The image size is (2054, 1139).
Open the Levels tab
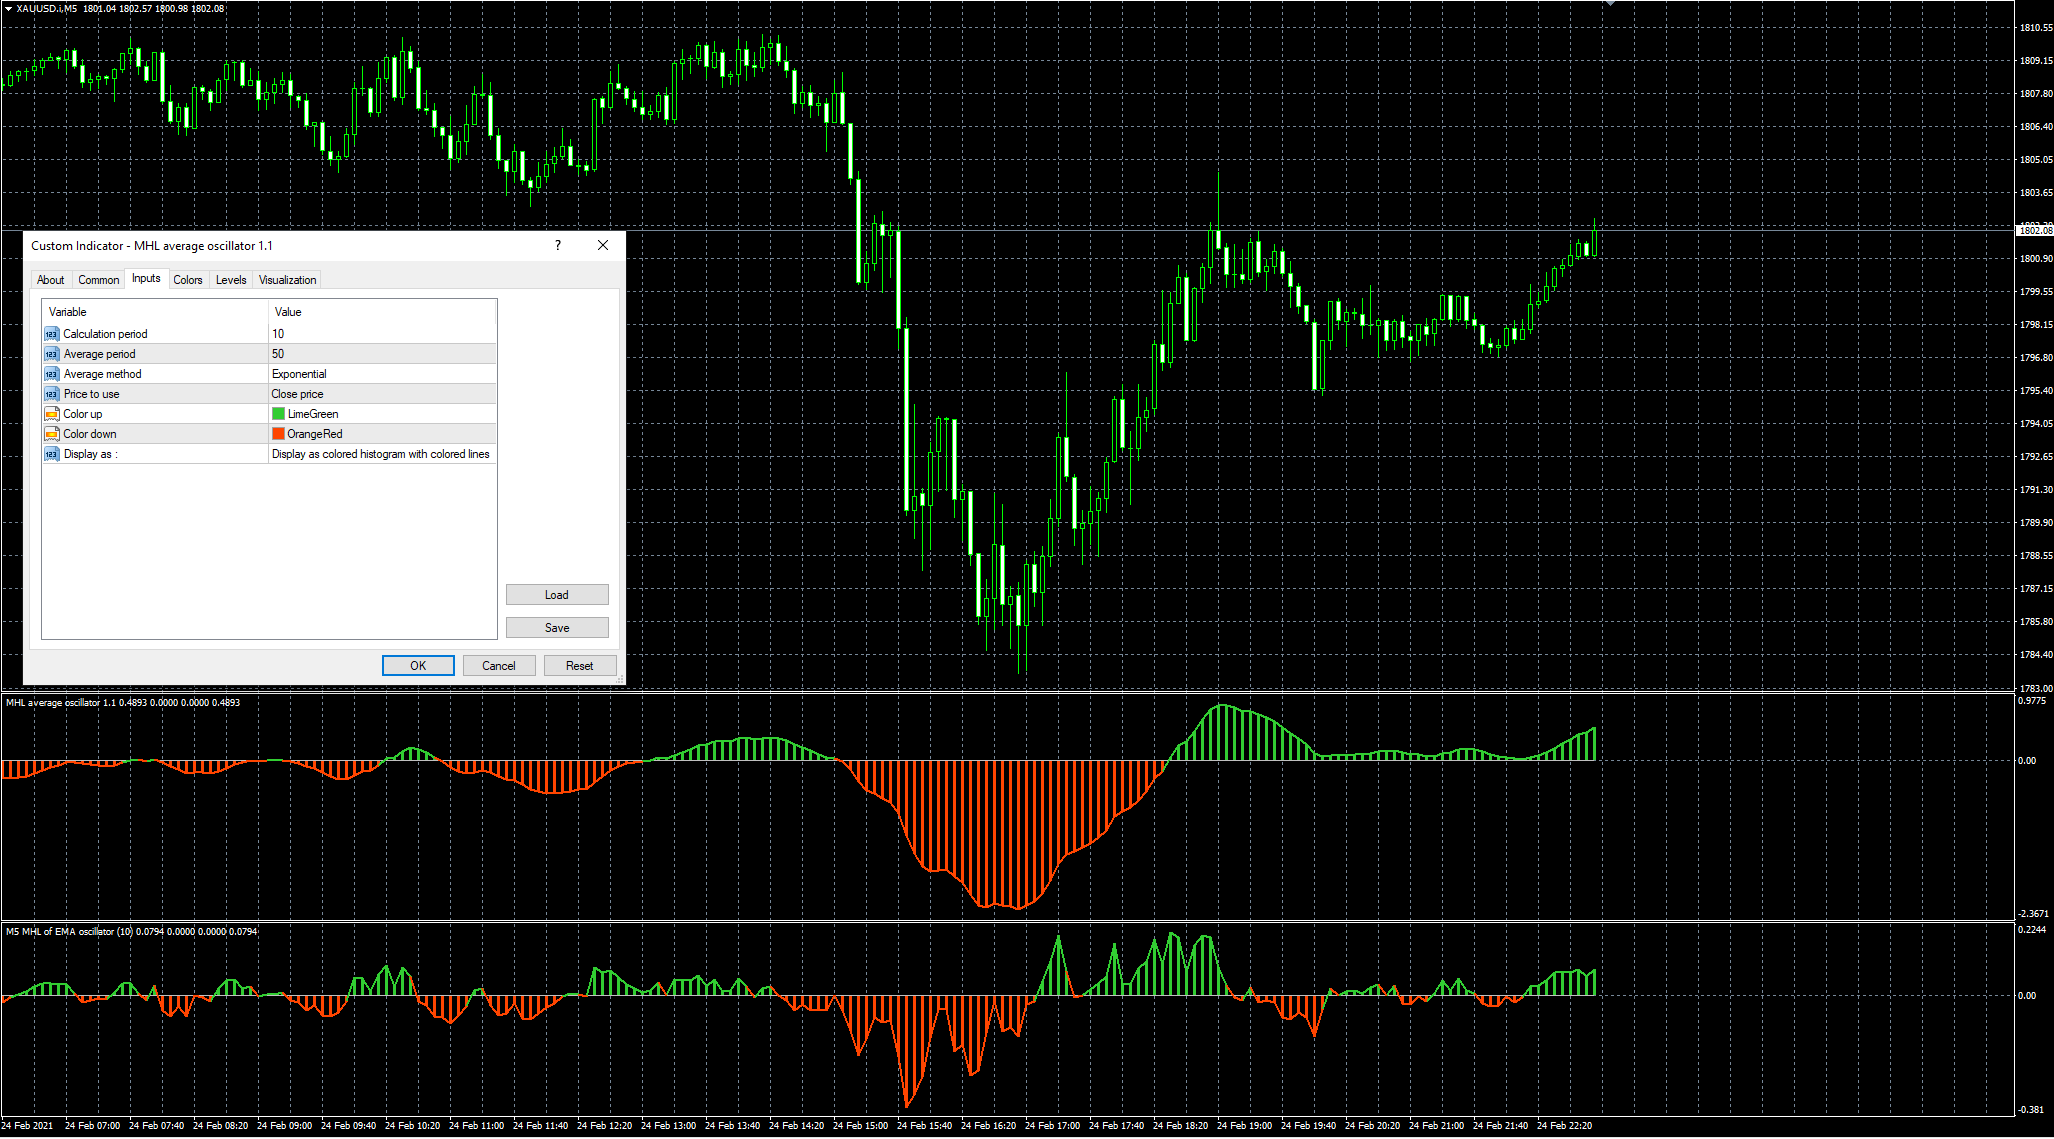point(231,280)
